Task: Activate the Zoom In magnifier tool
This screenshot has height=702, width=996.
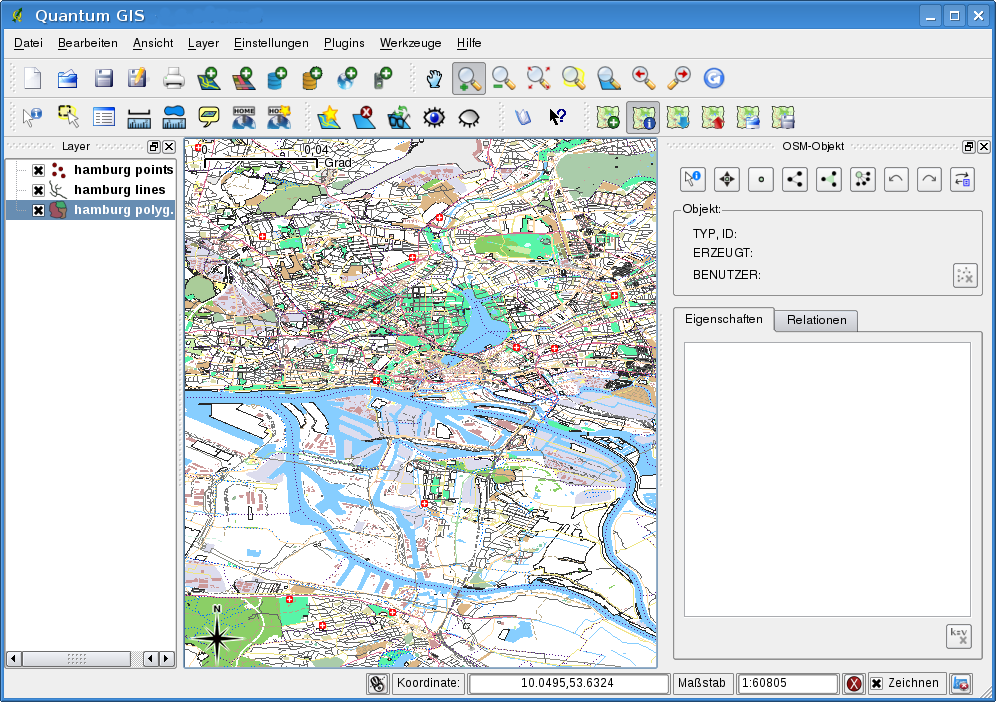Action: point(469,78)
